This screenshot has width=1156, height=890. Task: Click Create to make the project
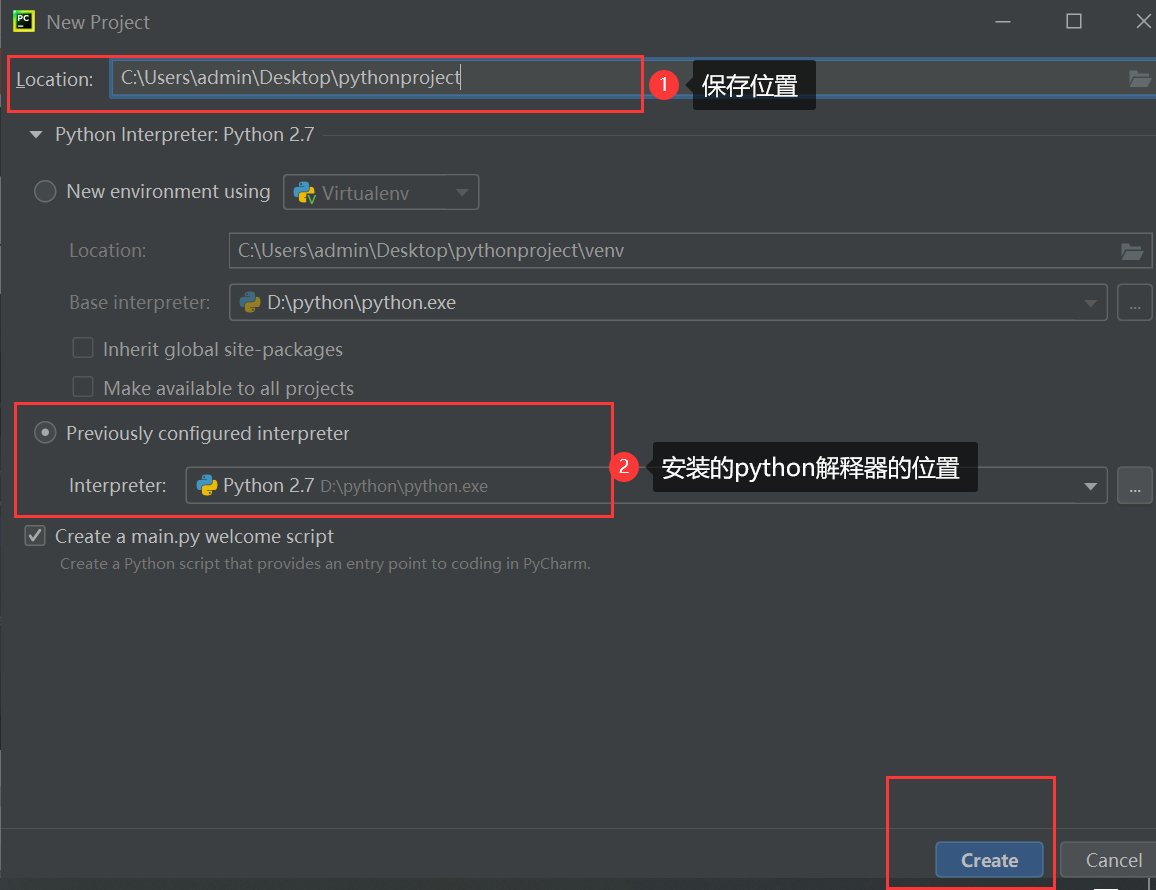click(x=989, y=860)
